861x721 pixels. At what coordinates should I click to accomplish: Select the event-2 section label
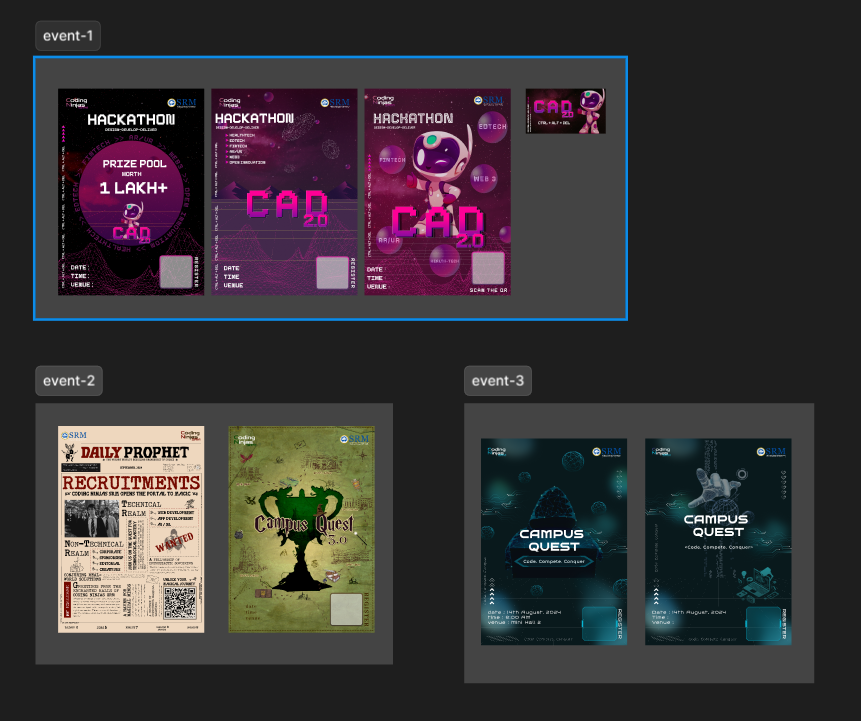[x=68, y=380]
